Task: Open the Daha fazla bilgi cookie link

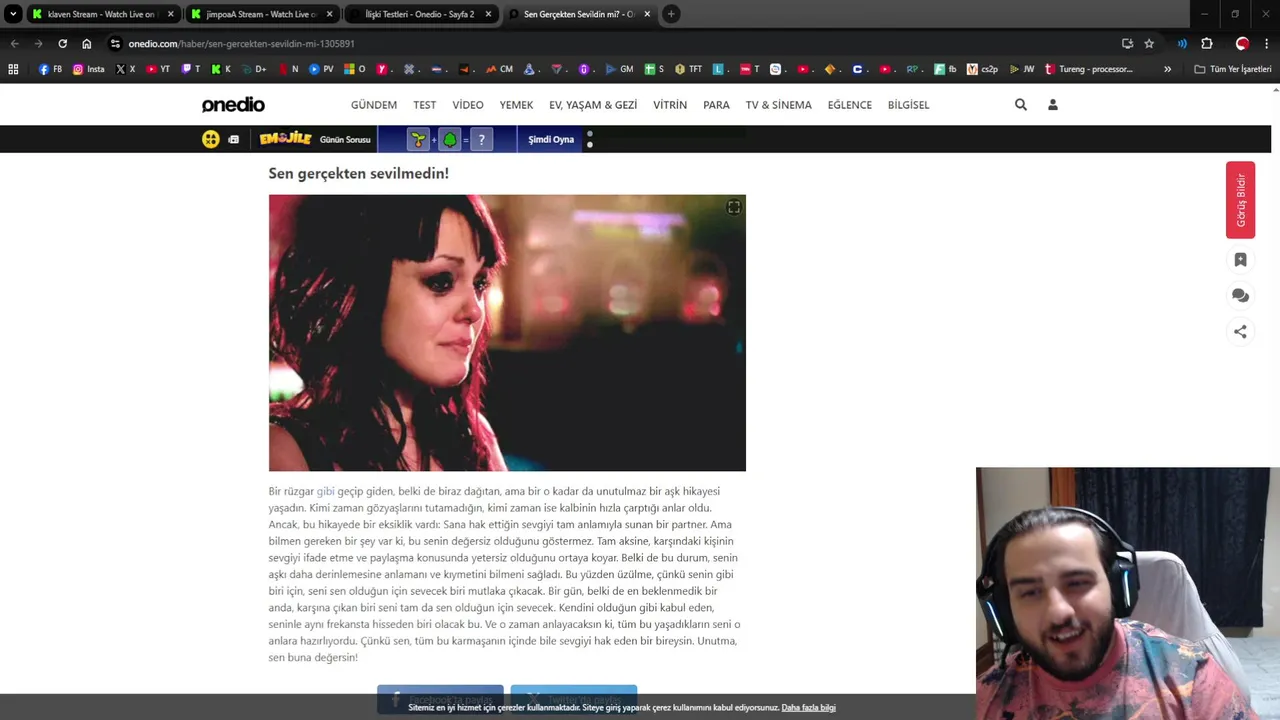Action: click(x=808, y=707)
